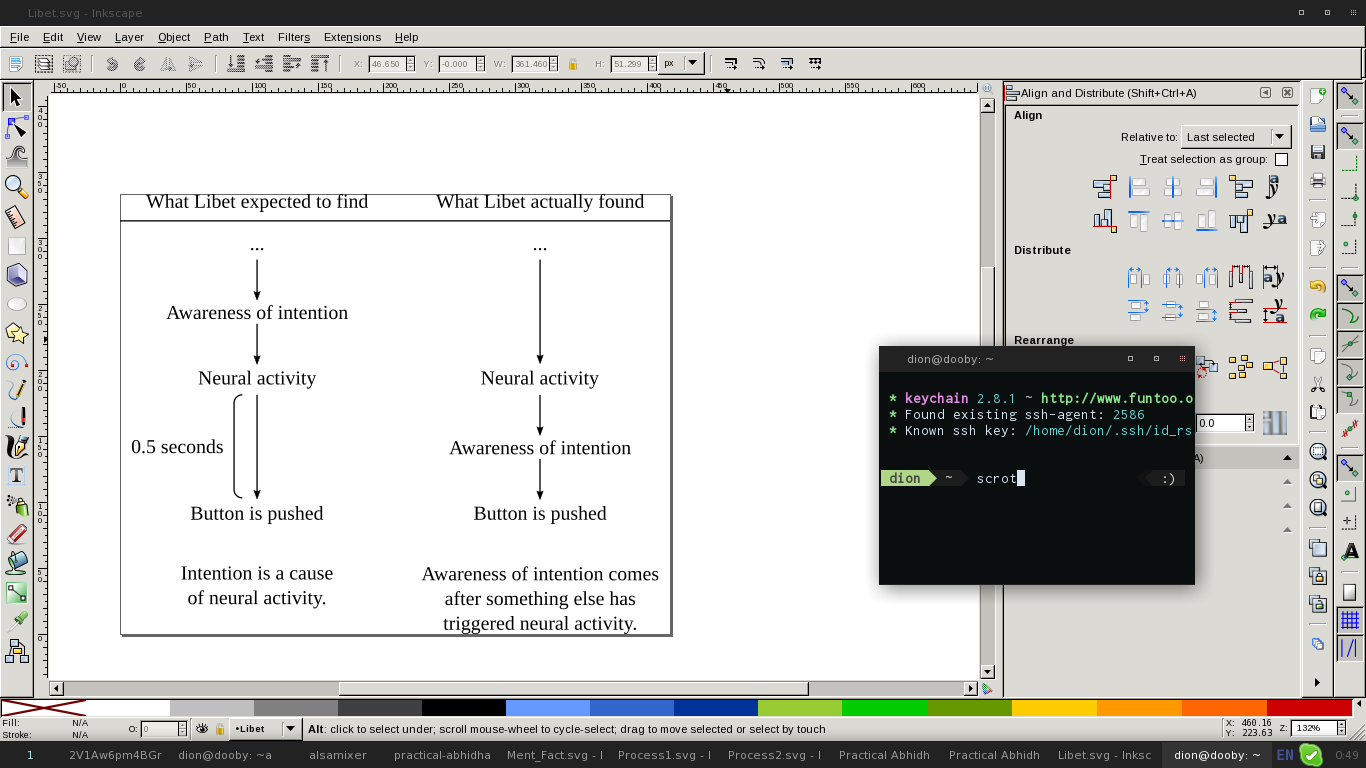The height and width of the screenshot is (768, 1366).
Task: Select the Paint Bucket fill tool
Action: [16, 563]
